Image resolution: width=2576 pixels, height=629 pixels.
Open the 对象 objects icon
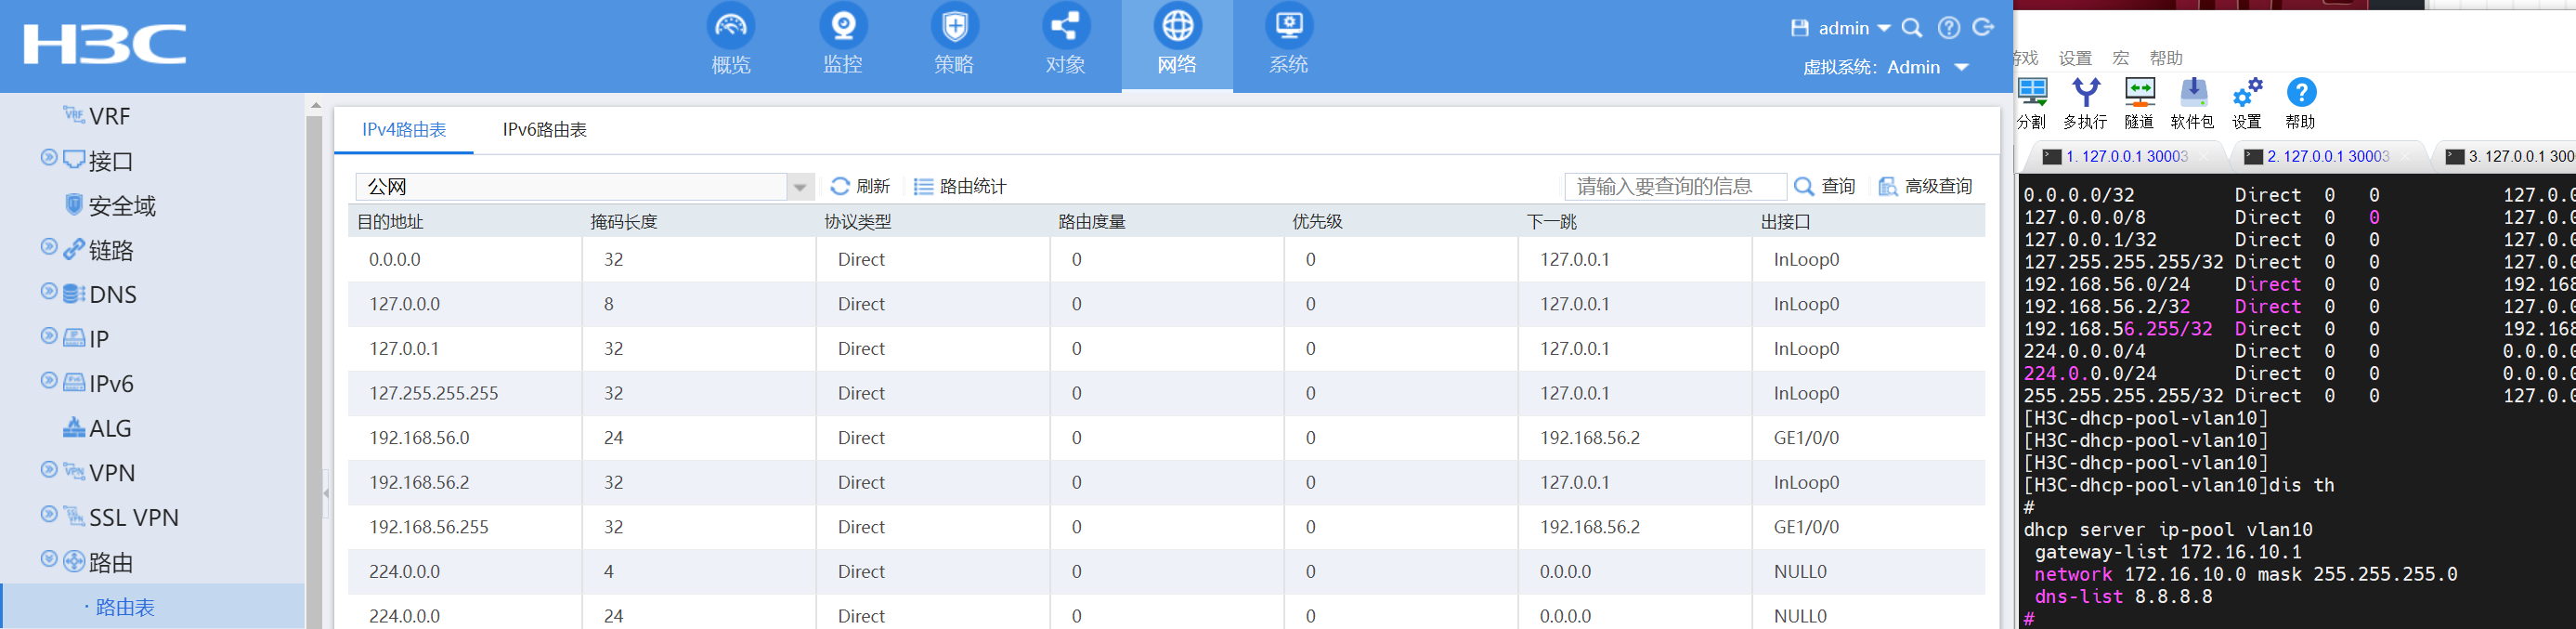(x=1066, y=26)
